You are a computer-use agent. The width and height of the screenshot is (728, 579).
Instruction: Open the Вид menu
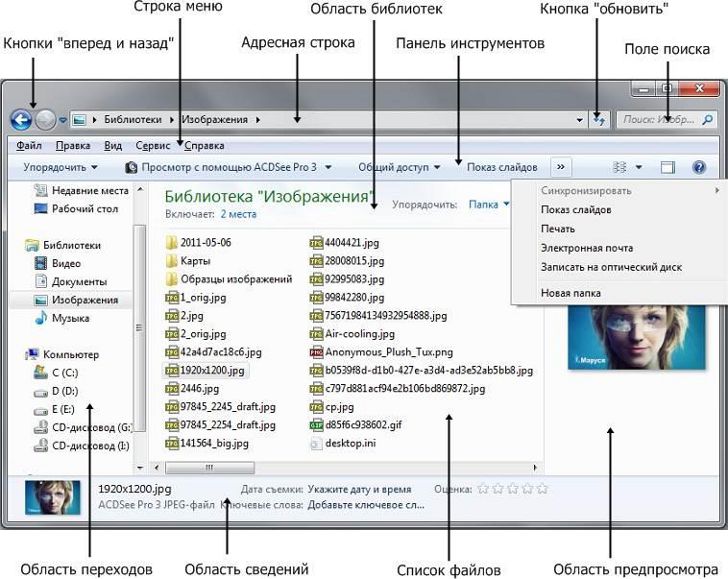point(113,146)
